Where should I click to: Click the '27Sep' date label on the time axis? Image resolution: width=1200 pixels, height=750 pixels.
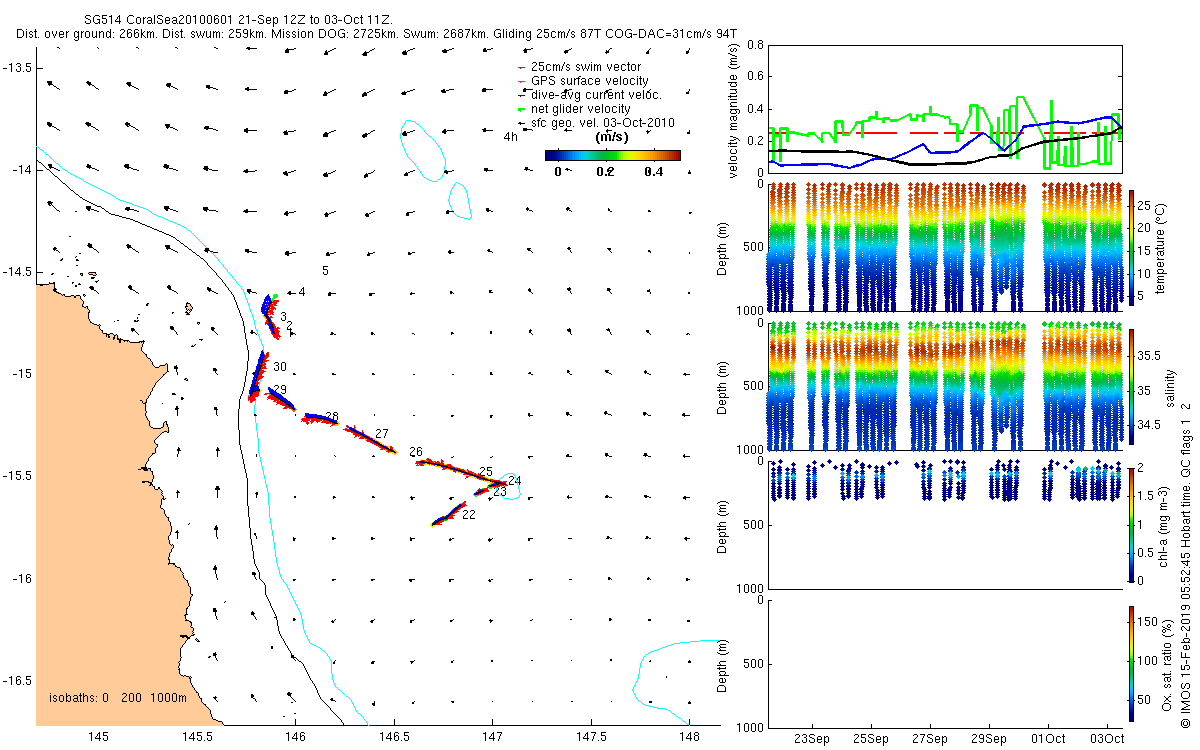(x=930, y=738)
